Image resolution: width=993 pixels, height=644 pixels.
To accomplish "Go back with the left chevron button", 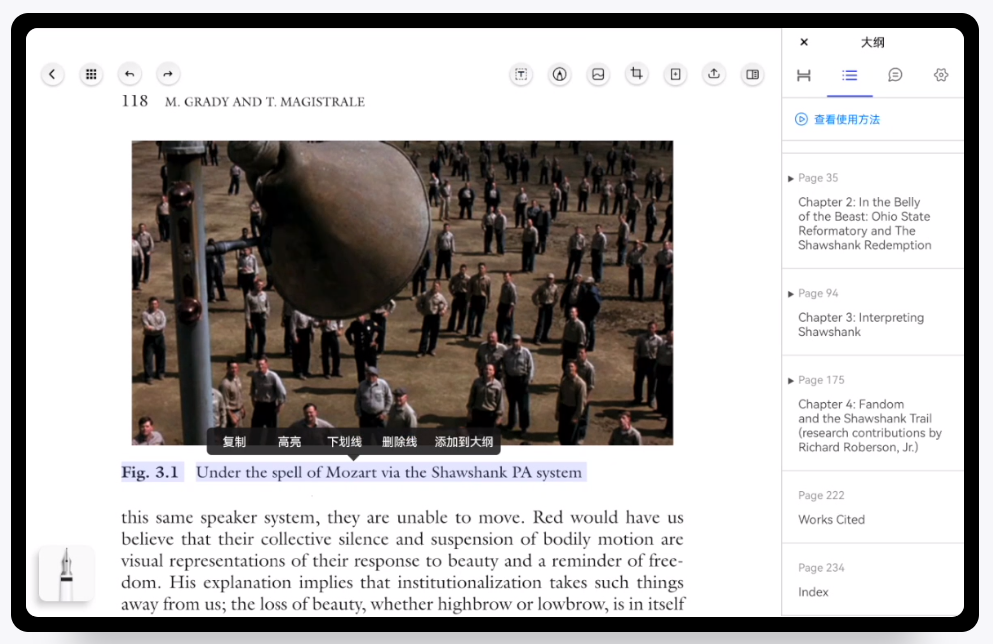I will tap(53, 74).
